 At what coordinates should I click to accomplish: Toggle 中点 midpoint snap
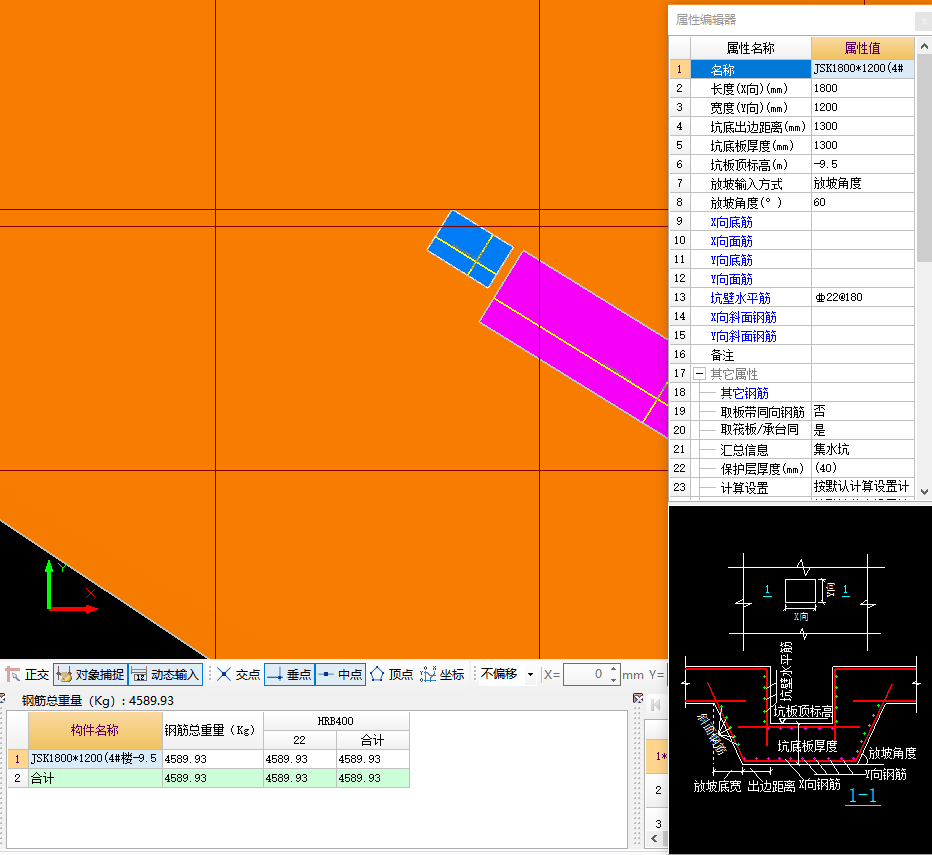[x=341, y=674]
